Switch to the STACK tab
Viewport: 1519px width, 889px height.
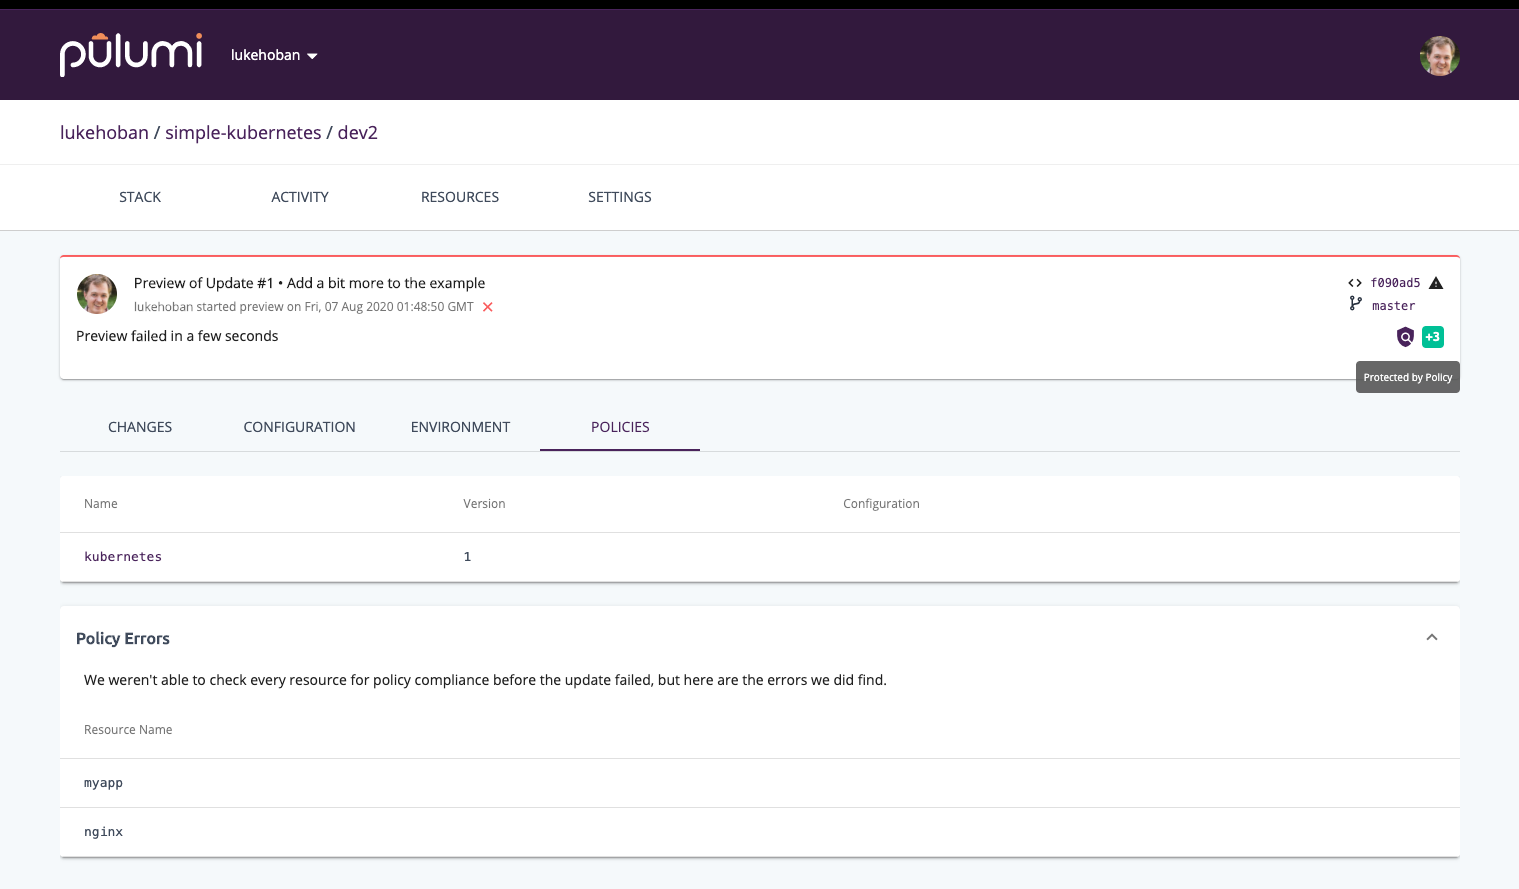coord(140,197)
